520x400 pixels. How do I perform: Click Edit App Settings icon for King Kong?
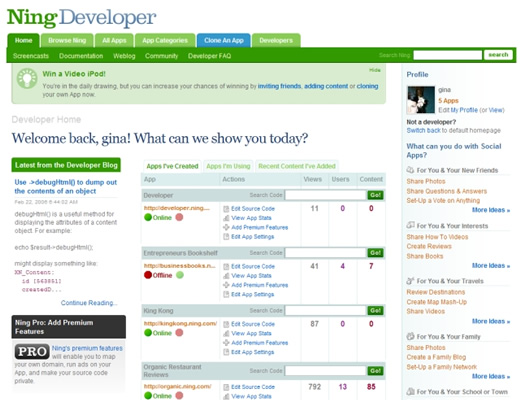click(226, 352)
